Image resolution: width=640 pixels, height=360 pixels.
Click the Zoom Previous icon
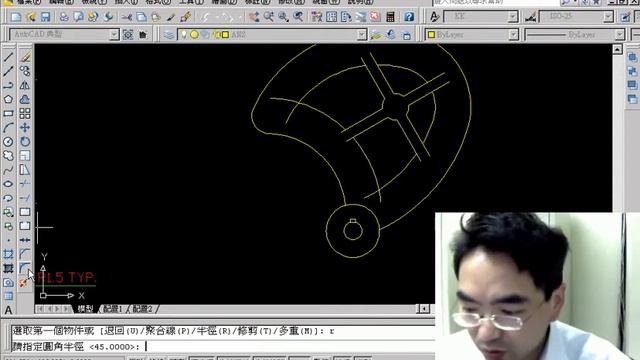[x=298, y=17]
